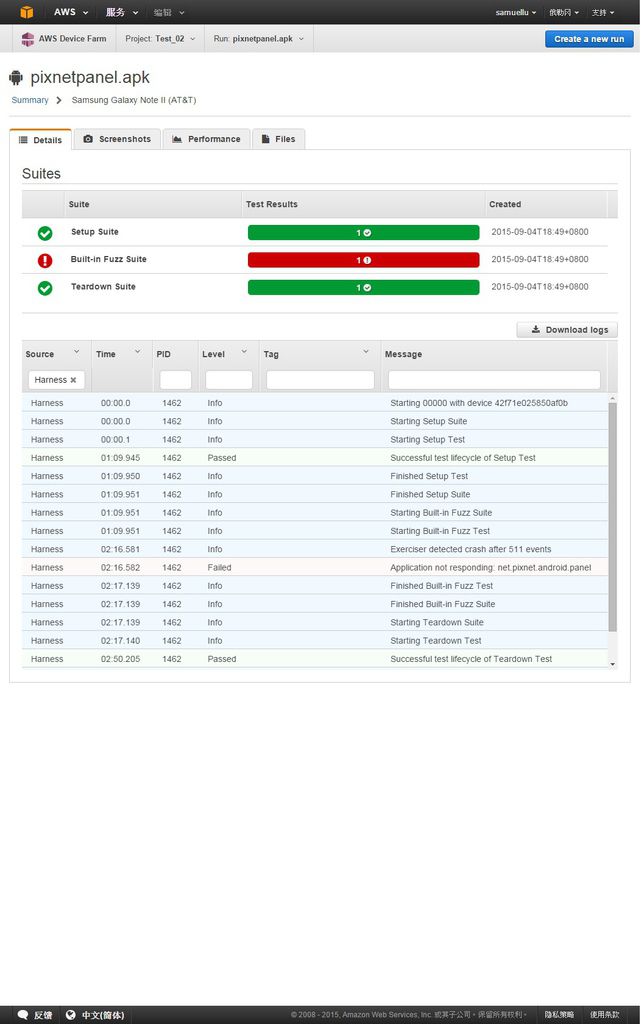This screenshot has height=1024, width=641.
Task: Click the green result bar for Setup Suite
Action: pos(364,232)
